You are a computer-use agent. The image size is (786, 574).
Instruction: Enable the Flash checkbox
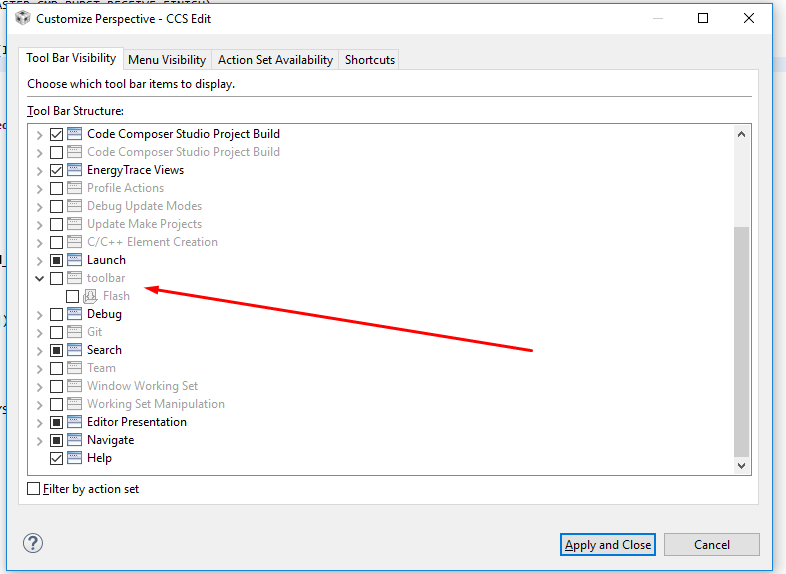tap(72, 296)
